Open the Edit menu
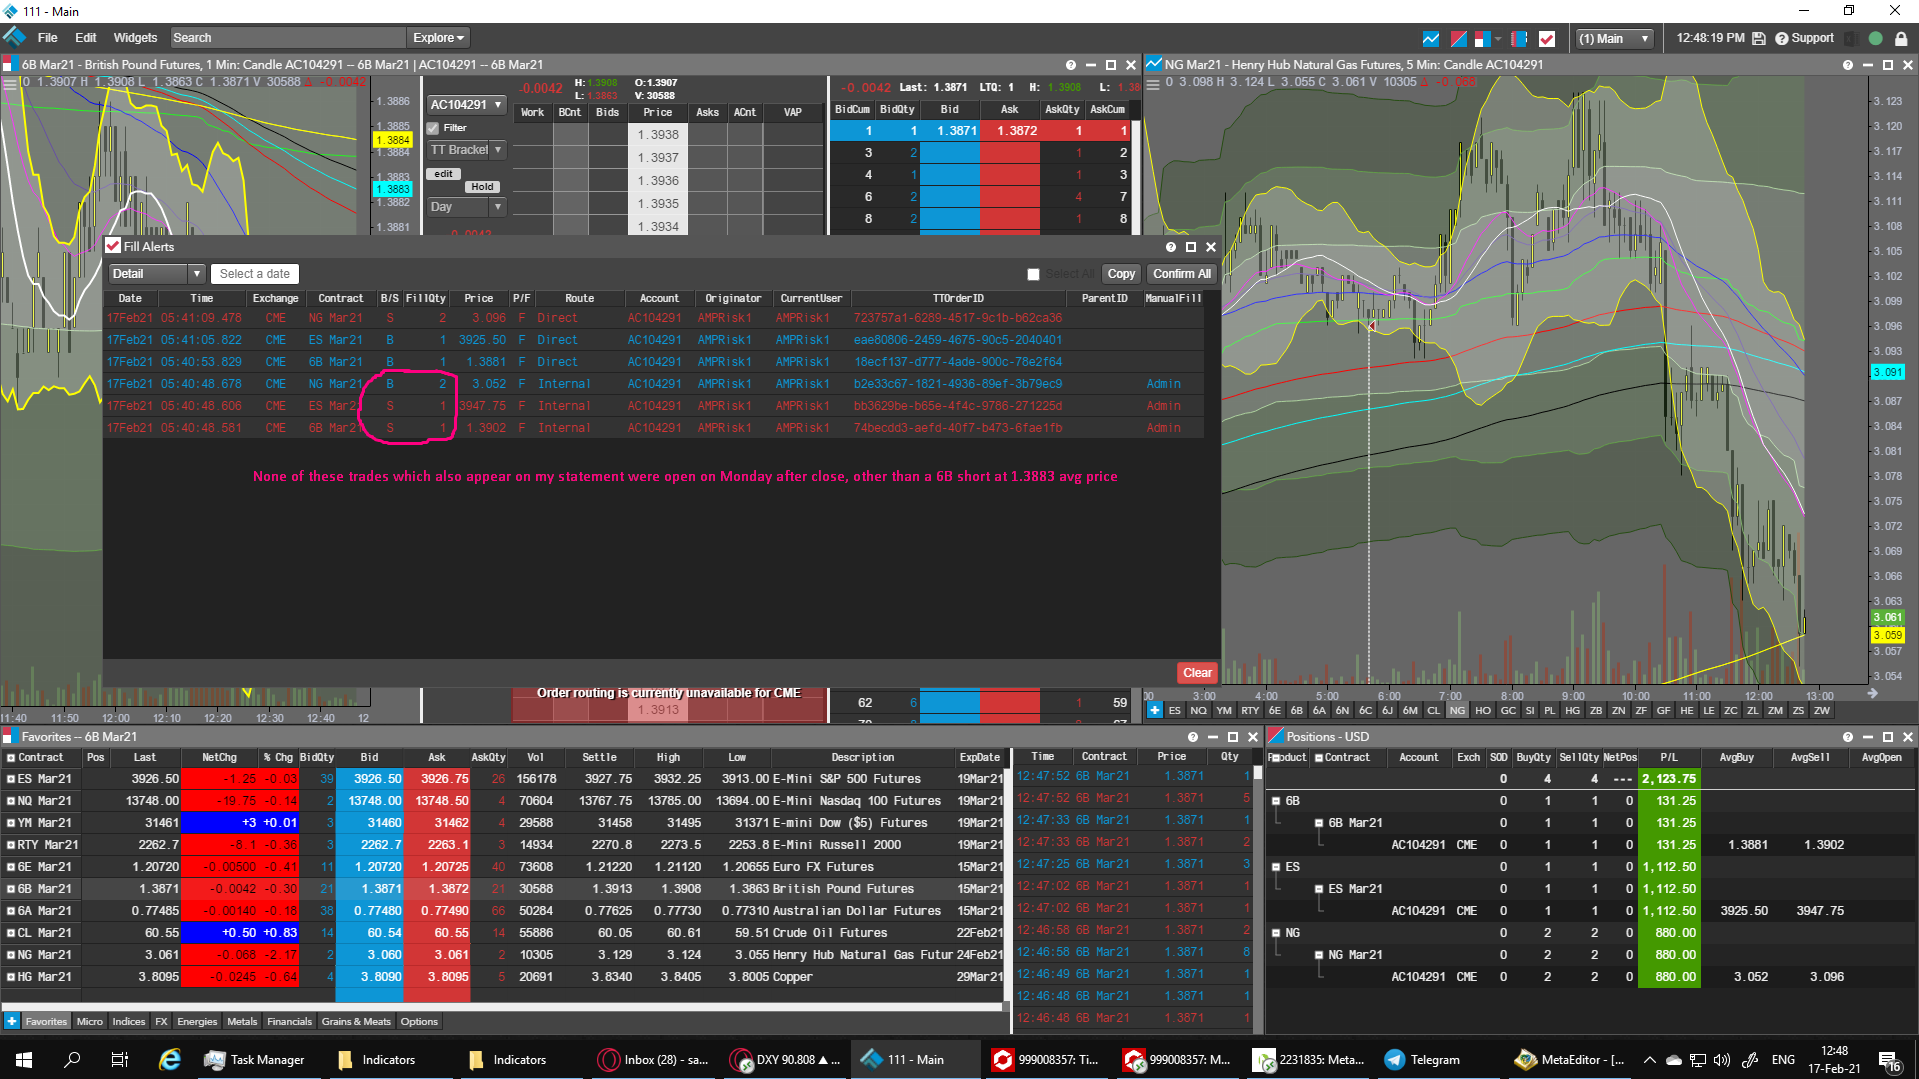1919x1079 pixels. (x=86, y=38)
